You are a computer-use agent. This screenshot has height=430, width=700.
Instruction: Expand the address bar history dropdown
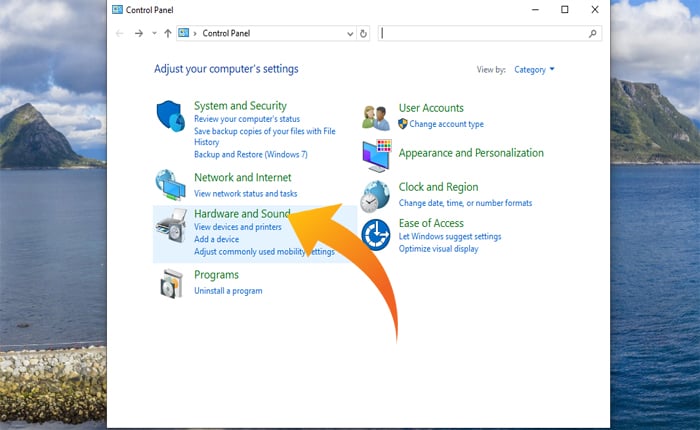click(349, 33)
